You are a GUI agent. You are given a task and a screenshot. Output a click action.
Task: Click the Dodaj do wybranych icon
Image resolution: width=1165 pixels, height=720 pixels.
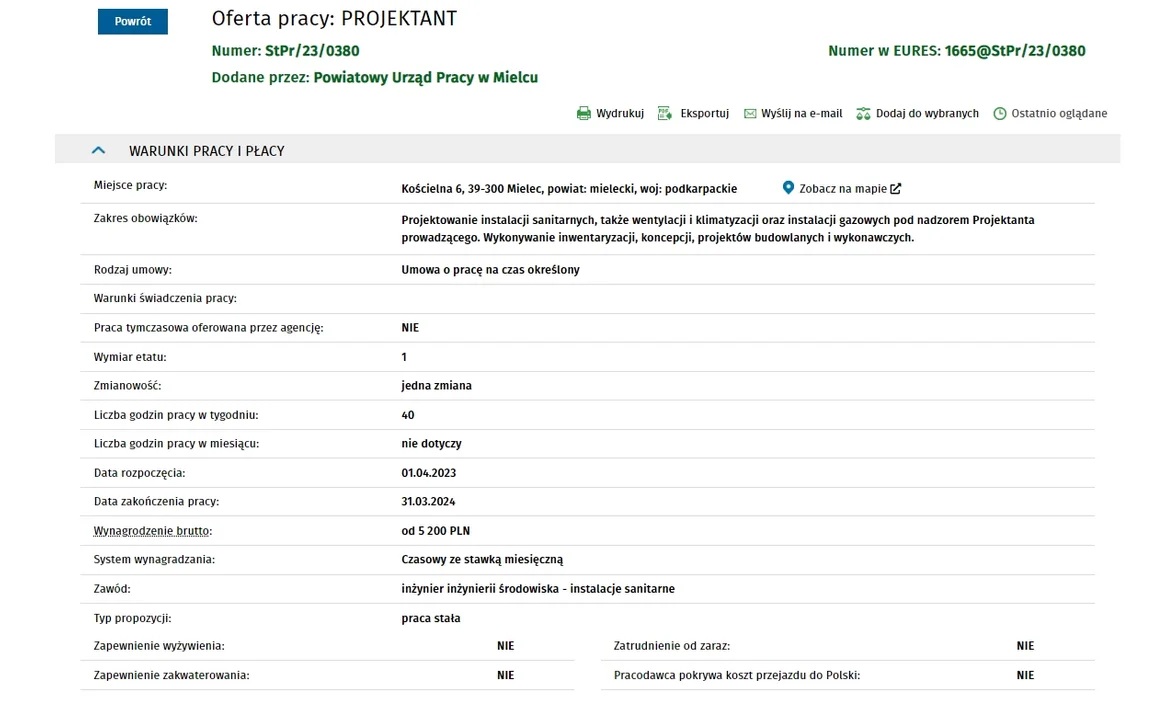(863, 114)
